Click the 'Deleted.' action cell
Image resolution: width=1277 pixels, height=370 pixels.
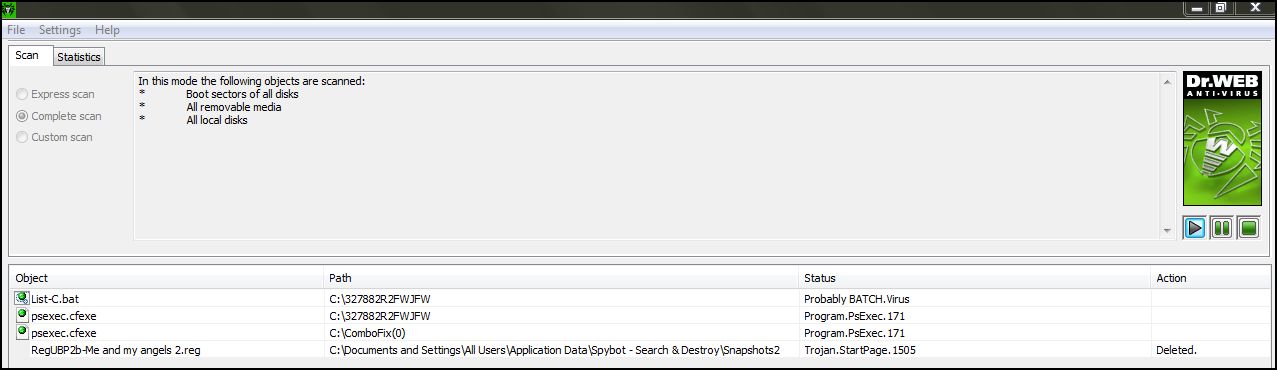point(1176,350)
